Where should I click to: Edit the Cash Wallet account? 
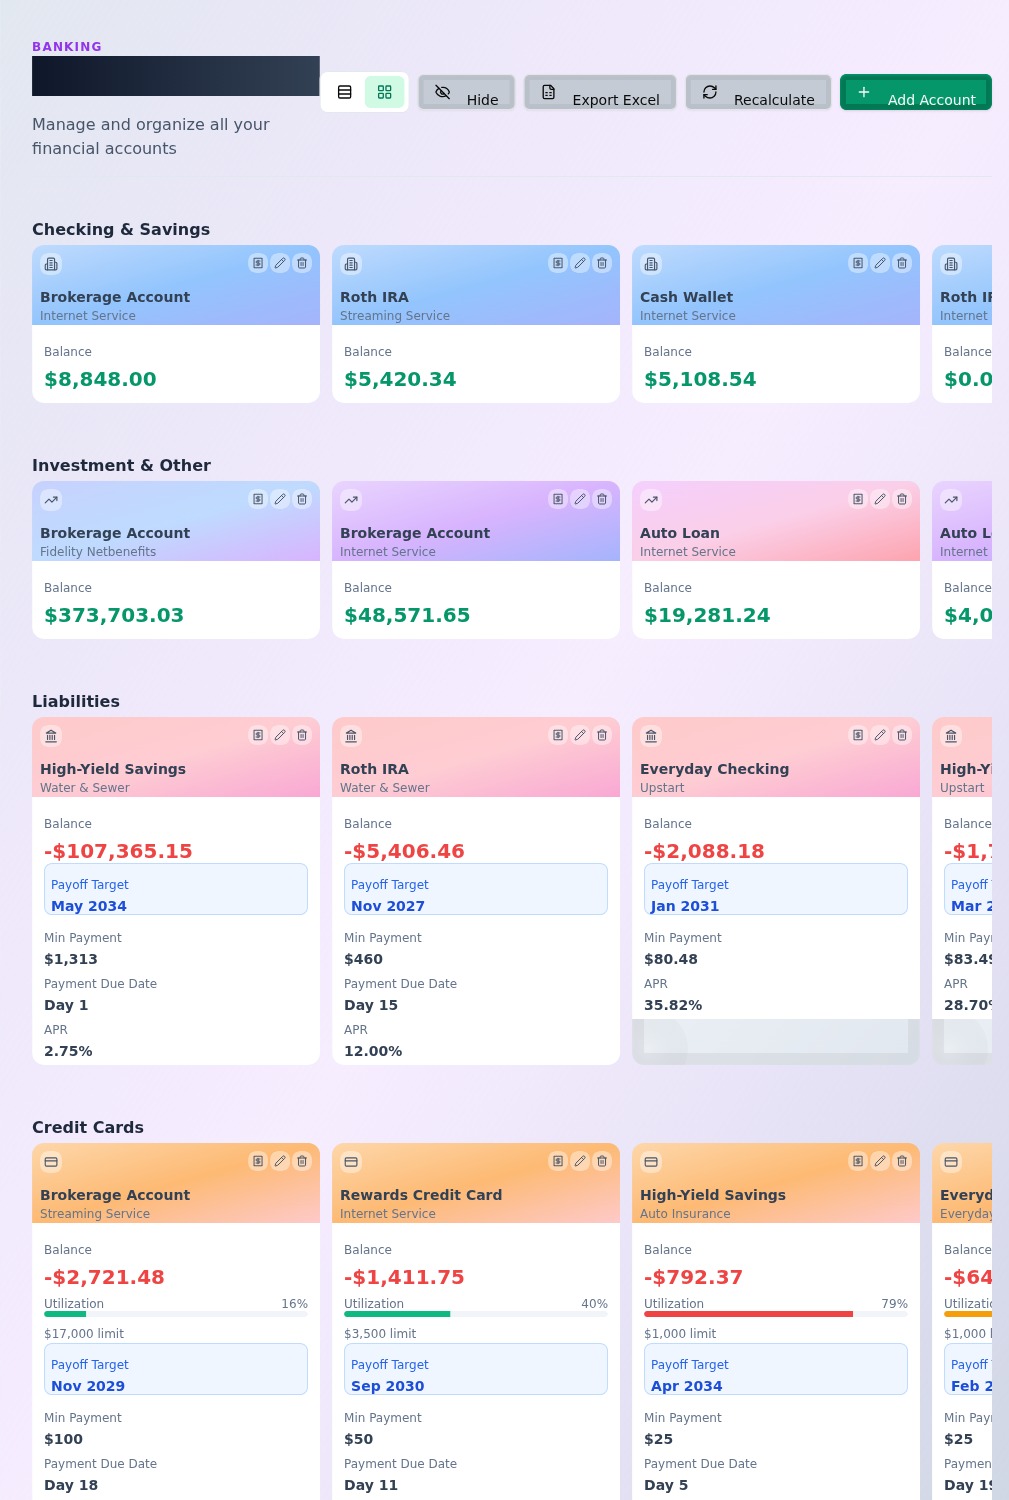(880, 263)
